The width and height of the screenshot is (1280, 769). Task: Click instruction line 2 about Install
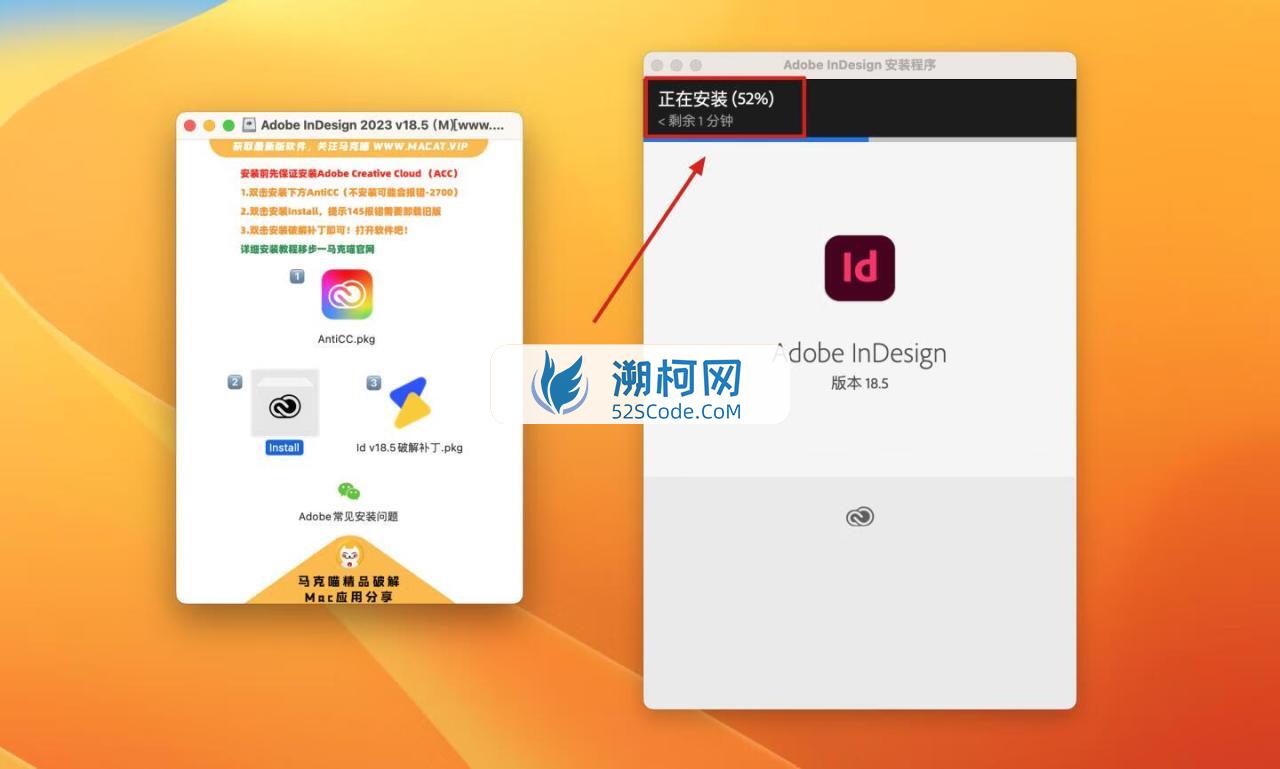tap(341, 211)
